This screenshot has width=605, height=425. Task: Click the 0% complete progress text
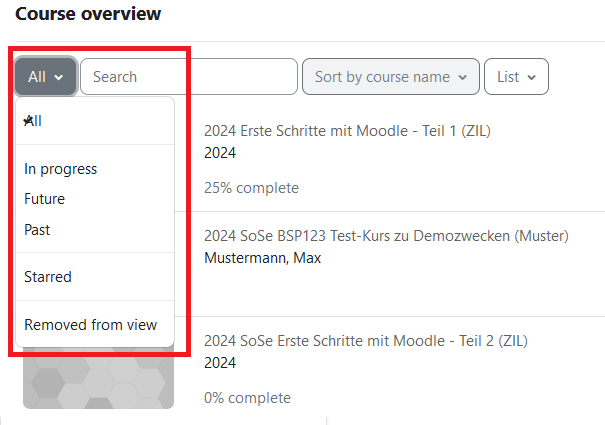[247, 397]
